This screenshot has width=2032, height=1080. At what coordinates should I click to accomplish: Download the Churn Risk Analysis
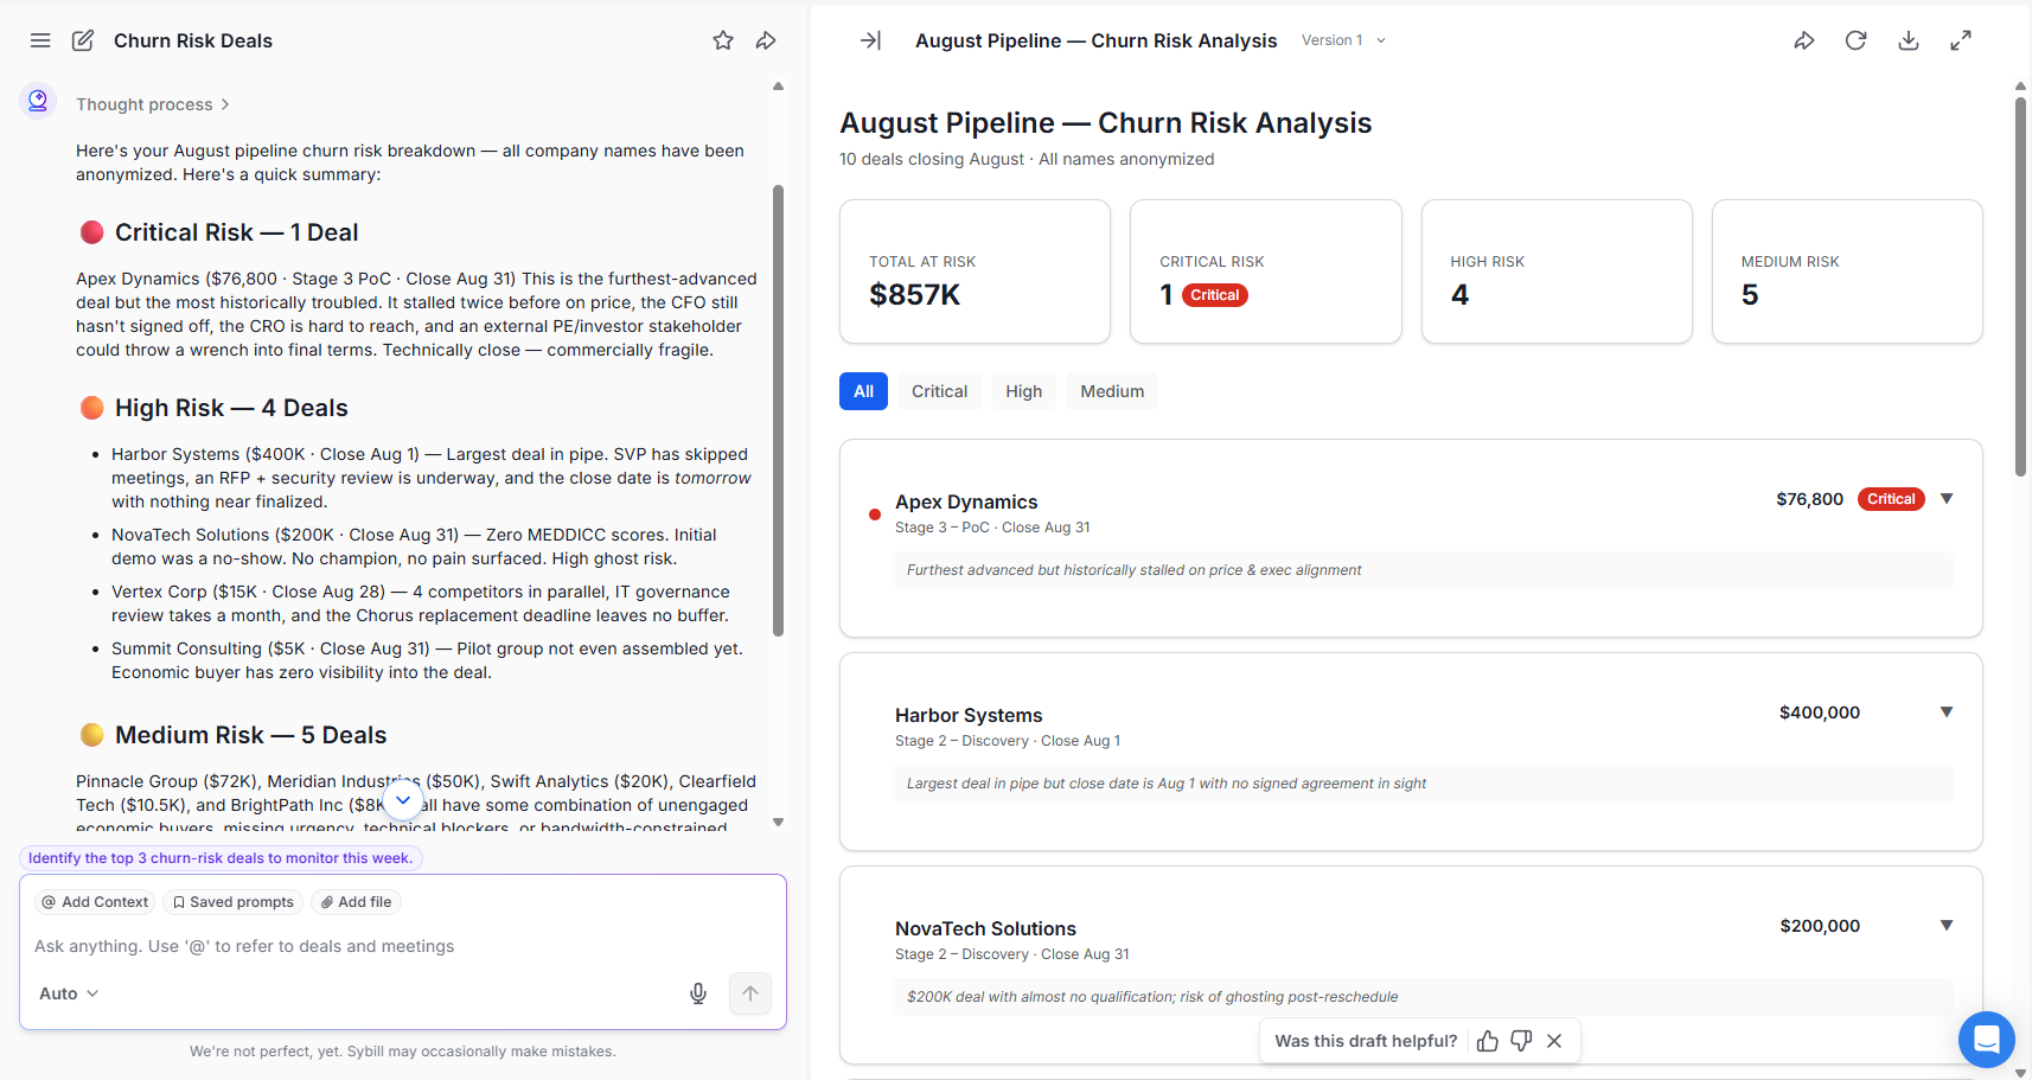click(1908, 40)
